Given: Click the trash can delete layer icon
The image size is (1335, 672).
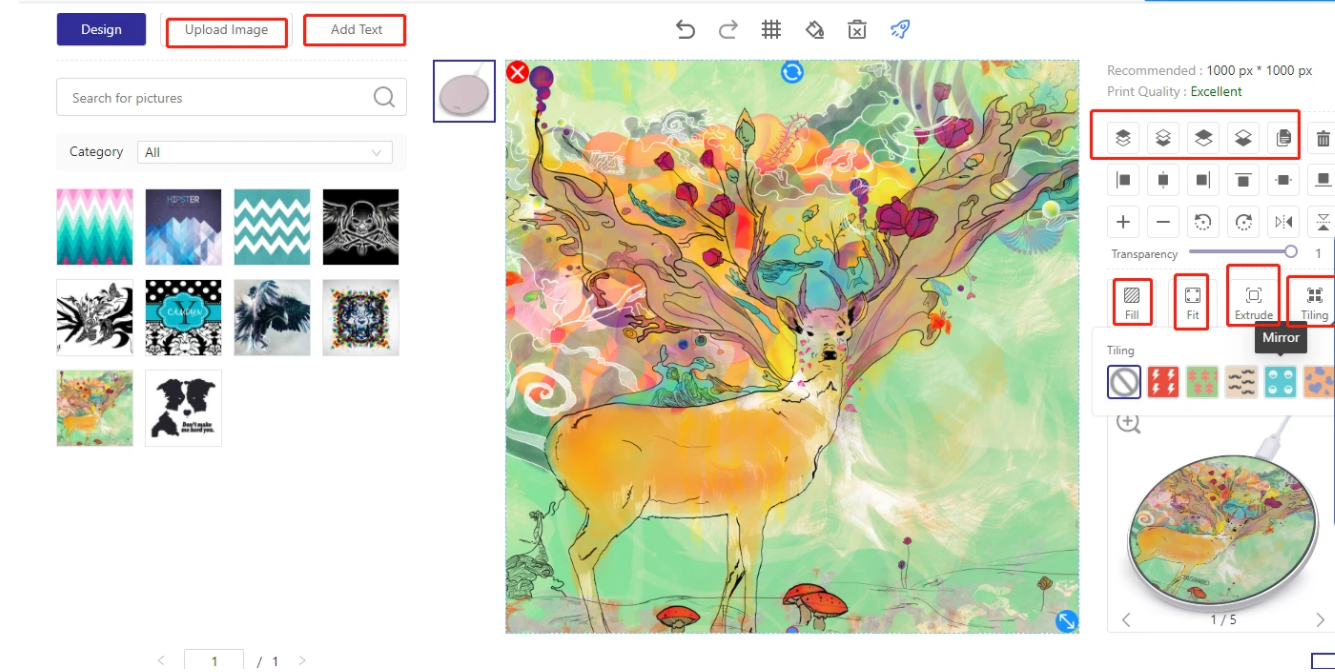Looking at the screenshot, I should tap(1323, 139).
